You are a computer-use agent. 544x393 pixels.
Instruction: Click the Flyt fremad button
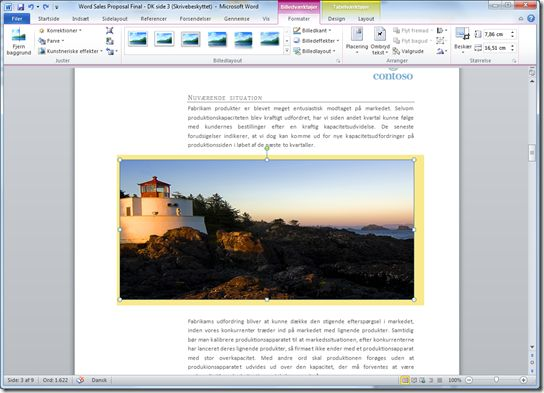(x=412, y=31)
